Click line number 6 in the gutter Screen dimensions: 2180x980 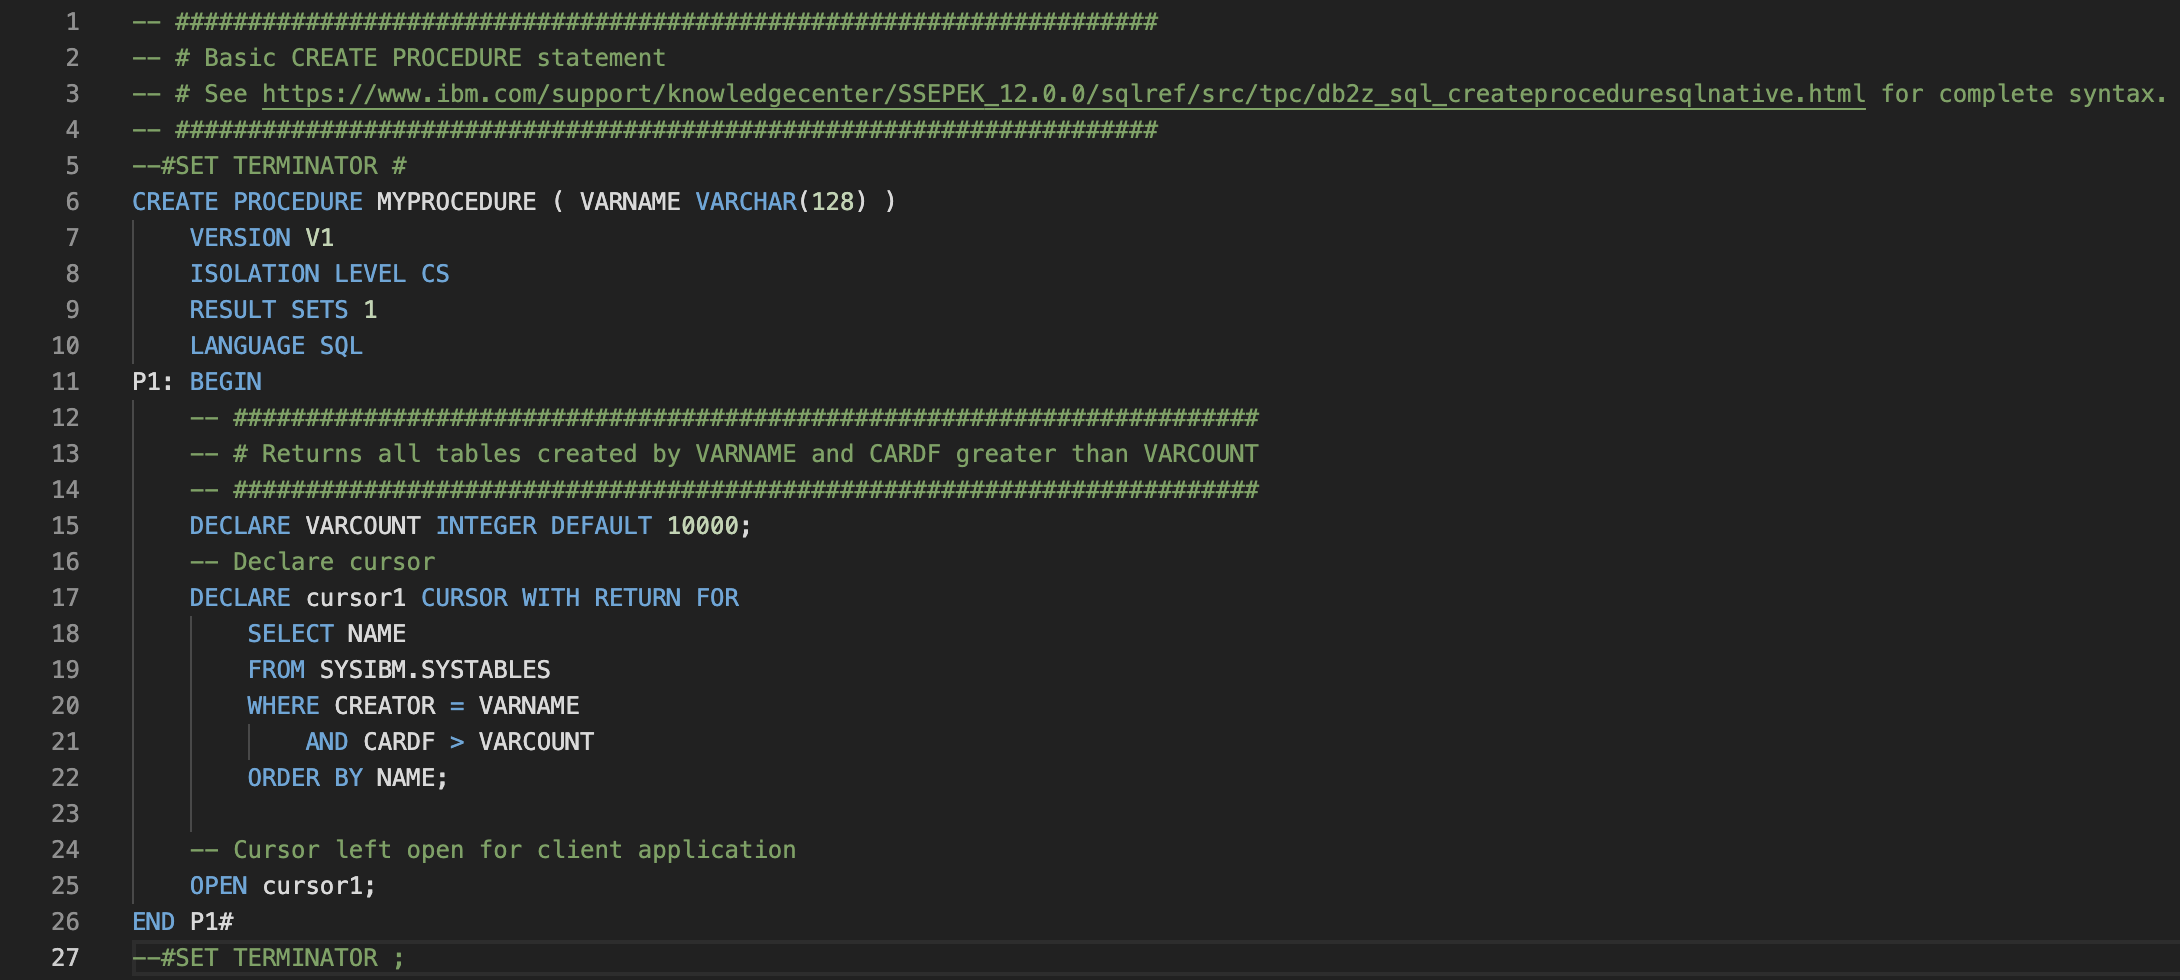coord(70,201)
